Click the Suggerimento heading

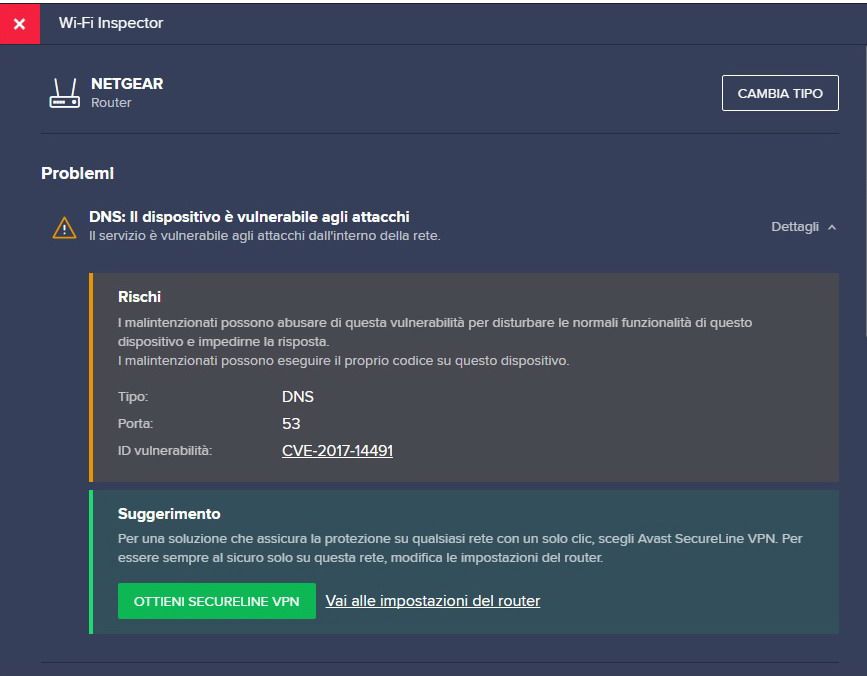[169, 514]
